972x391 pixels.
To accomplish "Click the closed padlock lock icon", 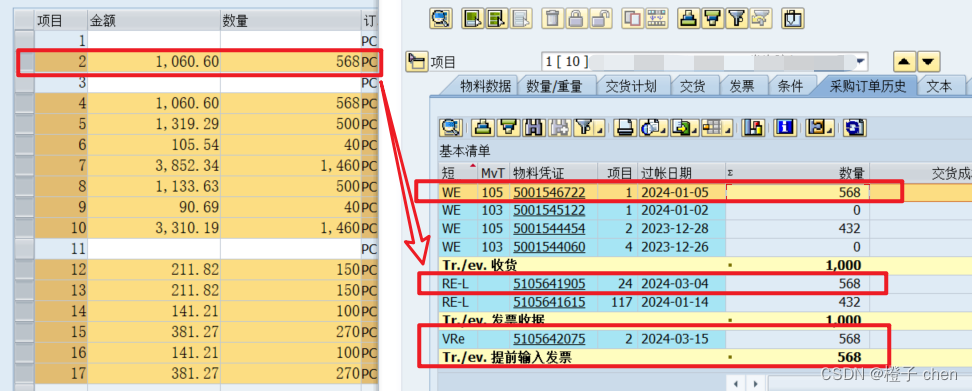I will (576, 19).
